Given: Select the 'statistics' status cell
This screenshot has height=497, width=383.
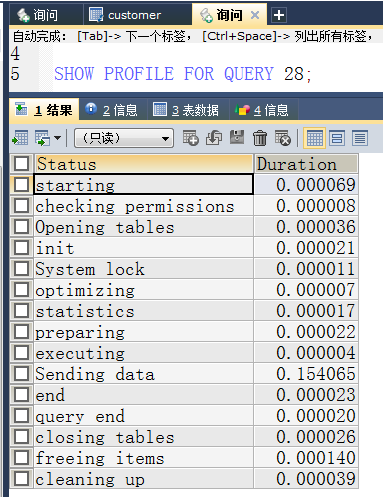Looking at the screenshot, I should point(144,311).
